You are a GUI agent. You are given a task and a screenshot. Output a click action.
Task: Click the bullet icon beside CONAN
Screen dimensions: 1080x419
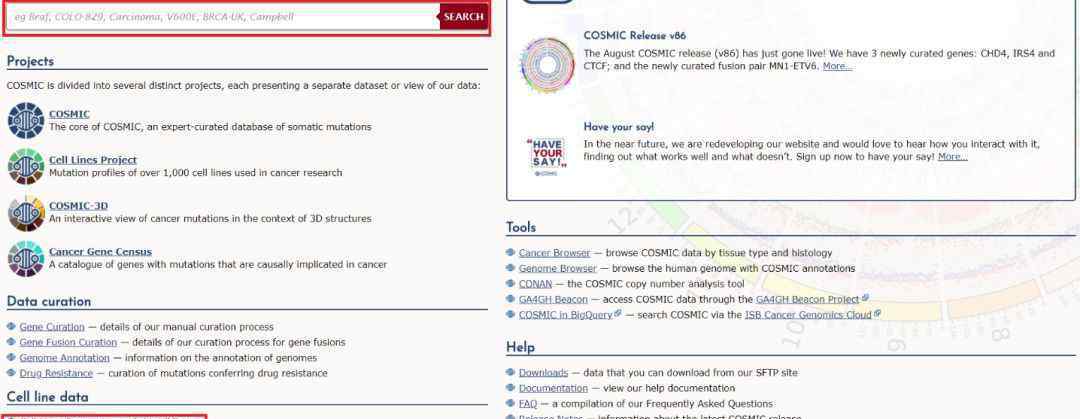(510, 284)
